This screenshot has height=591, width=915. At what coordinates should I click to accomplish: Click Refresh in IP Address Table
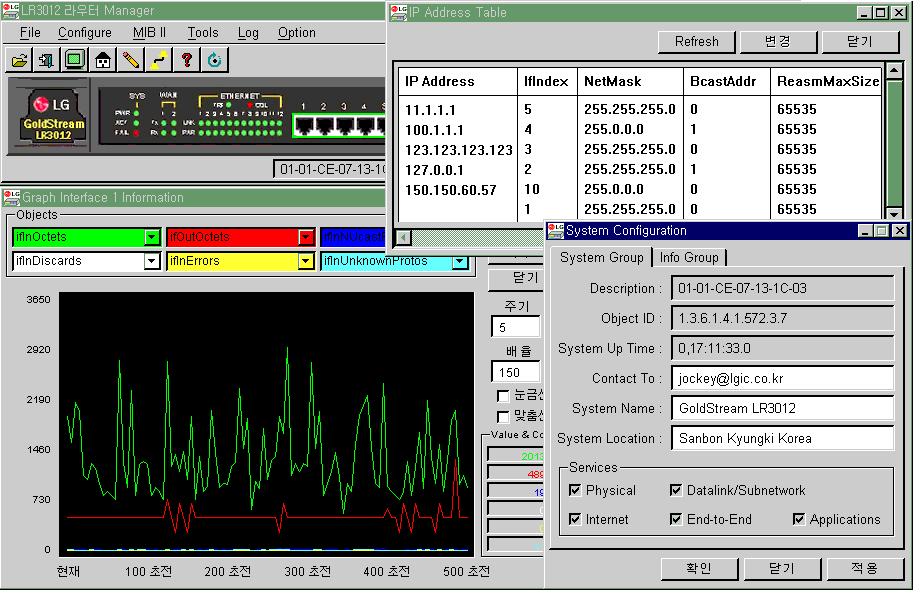click(x=696, y=41)
